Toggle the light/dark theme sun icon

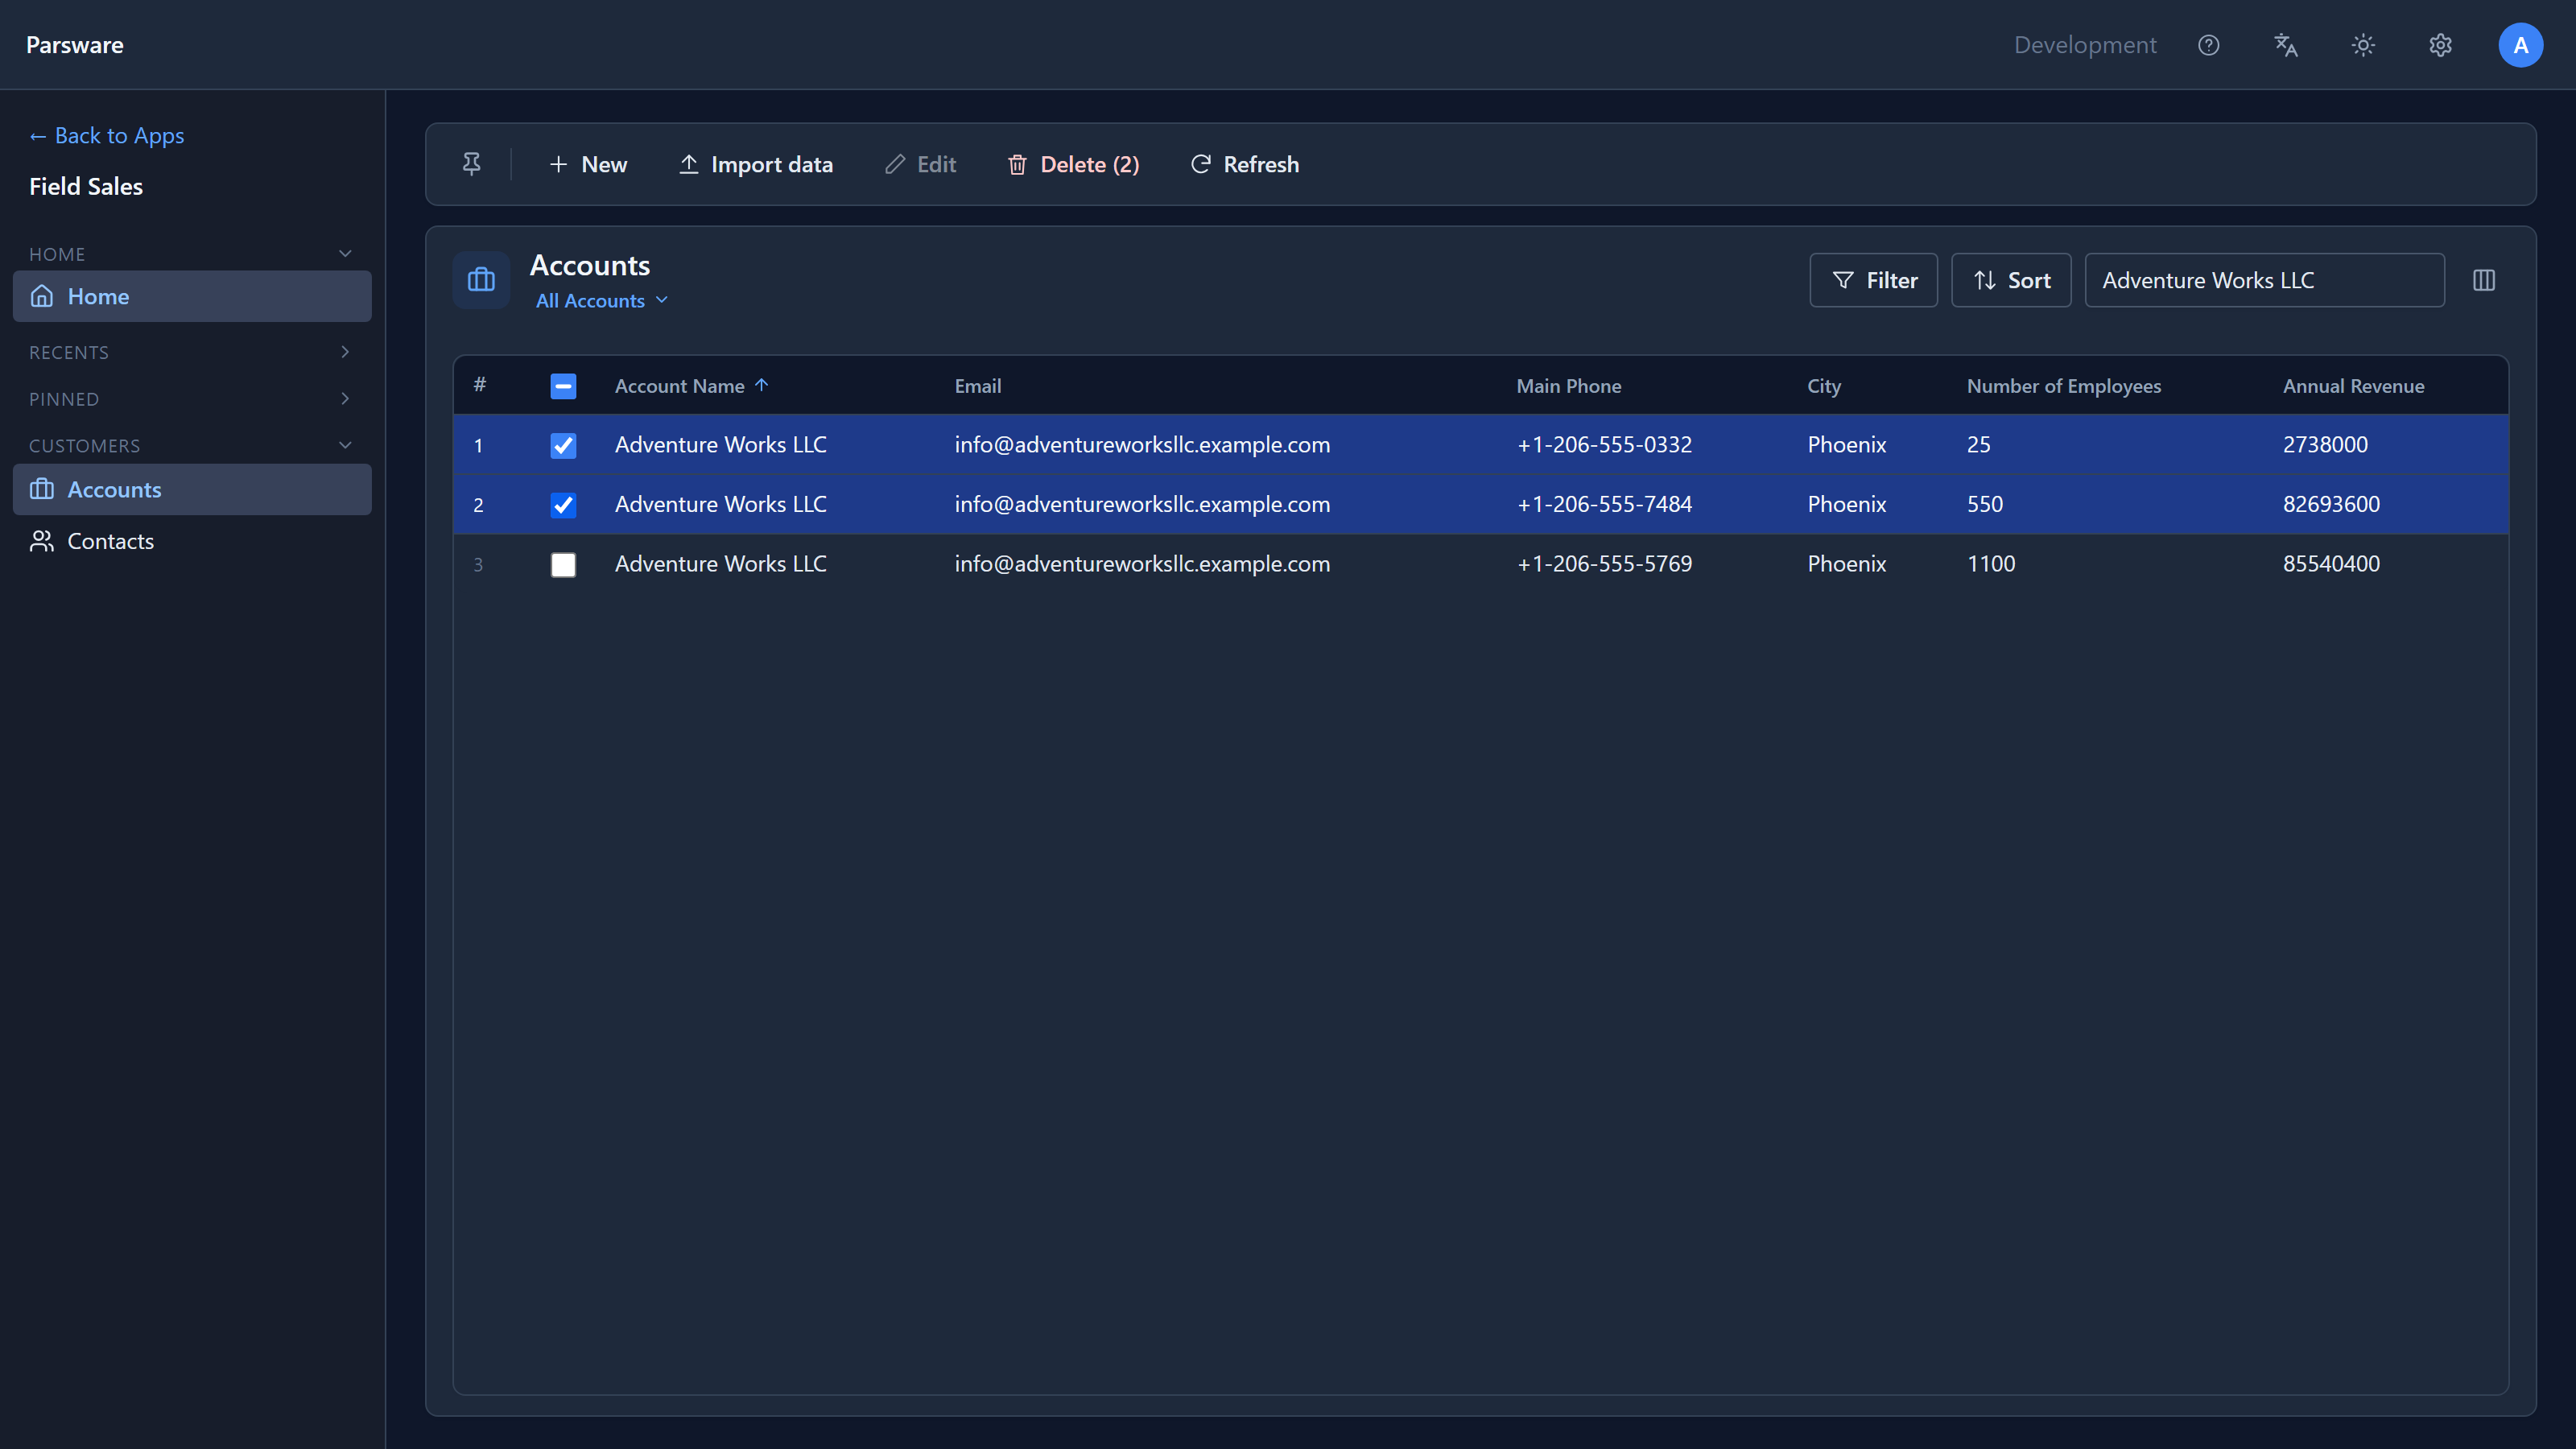click(2363, 45)
